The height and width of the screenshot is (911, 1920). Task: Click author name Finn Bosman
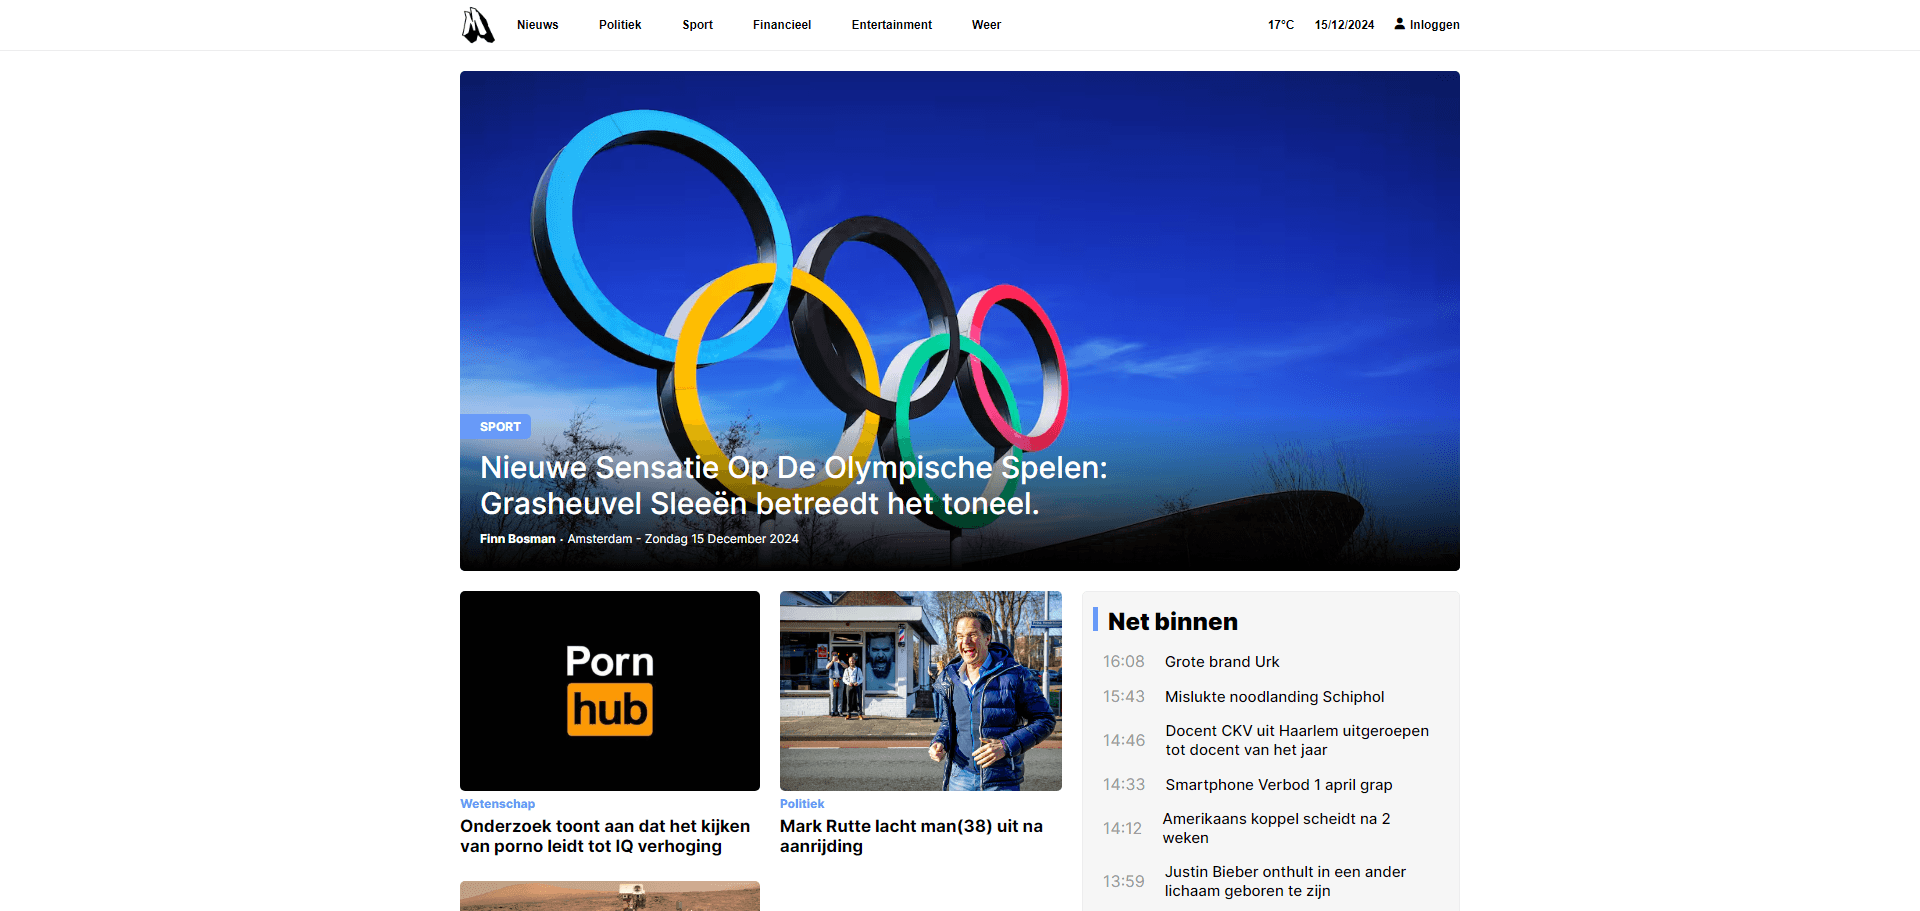coord(517,539)
